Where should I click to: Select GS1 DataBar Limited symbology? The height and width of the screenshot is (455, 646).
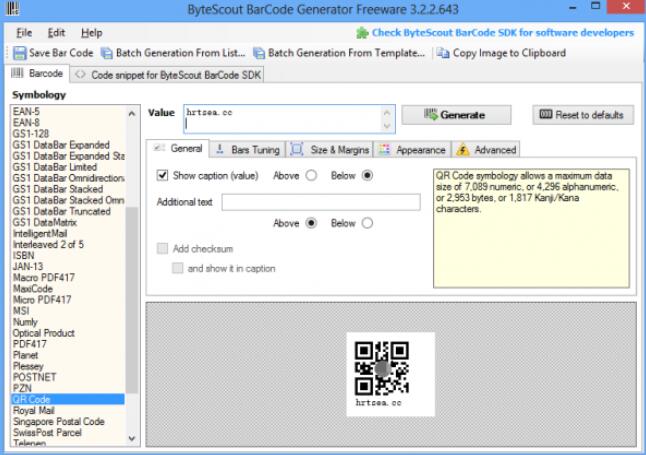point(55,167)
